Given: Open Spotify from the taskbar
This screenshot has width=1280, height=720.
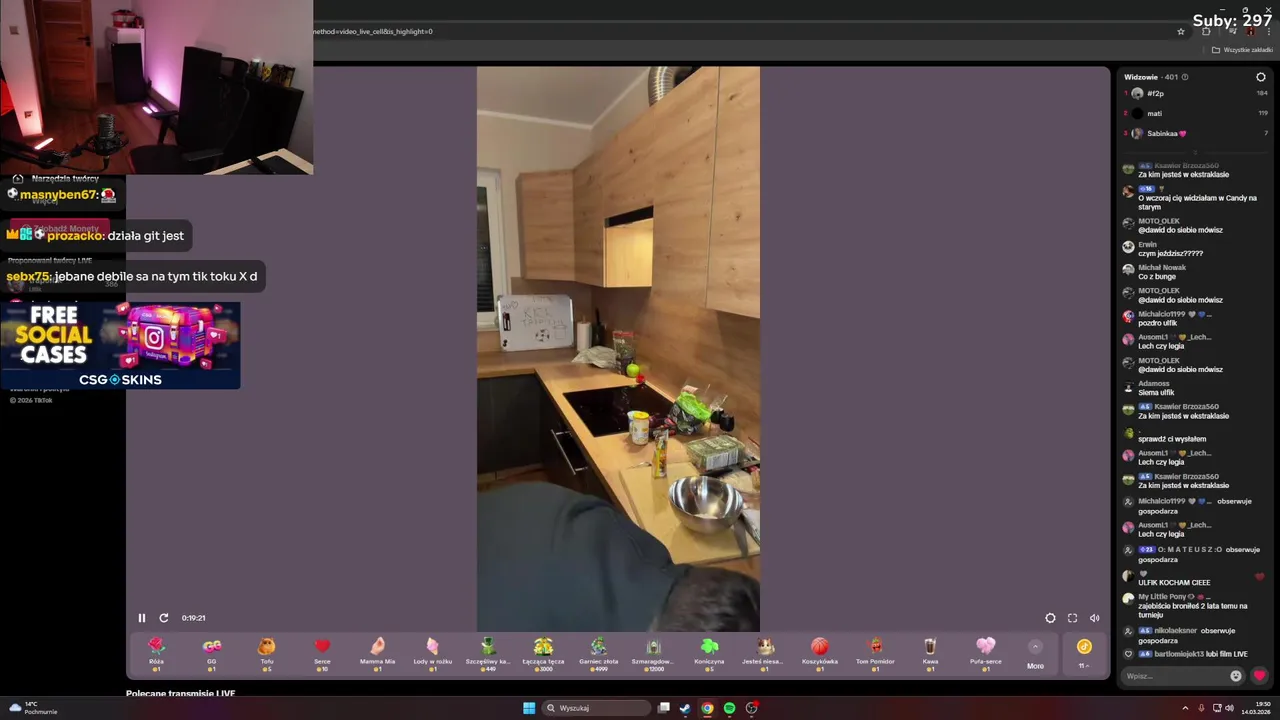Looking at the screenshot, I should point(729,708).
